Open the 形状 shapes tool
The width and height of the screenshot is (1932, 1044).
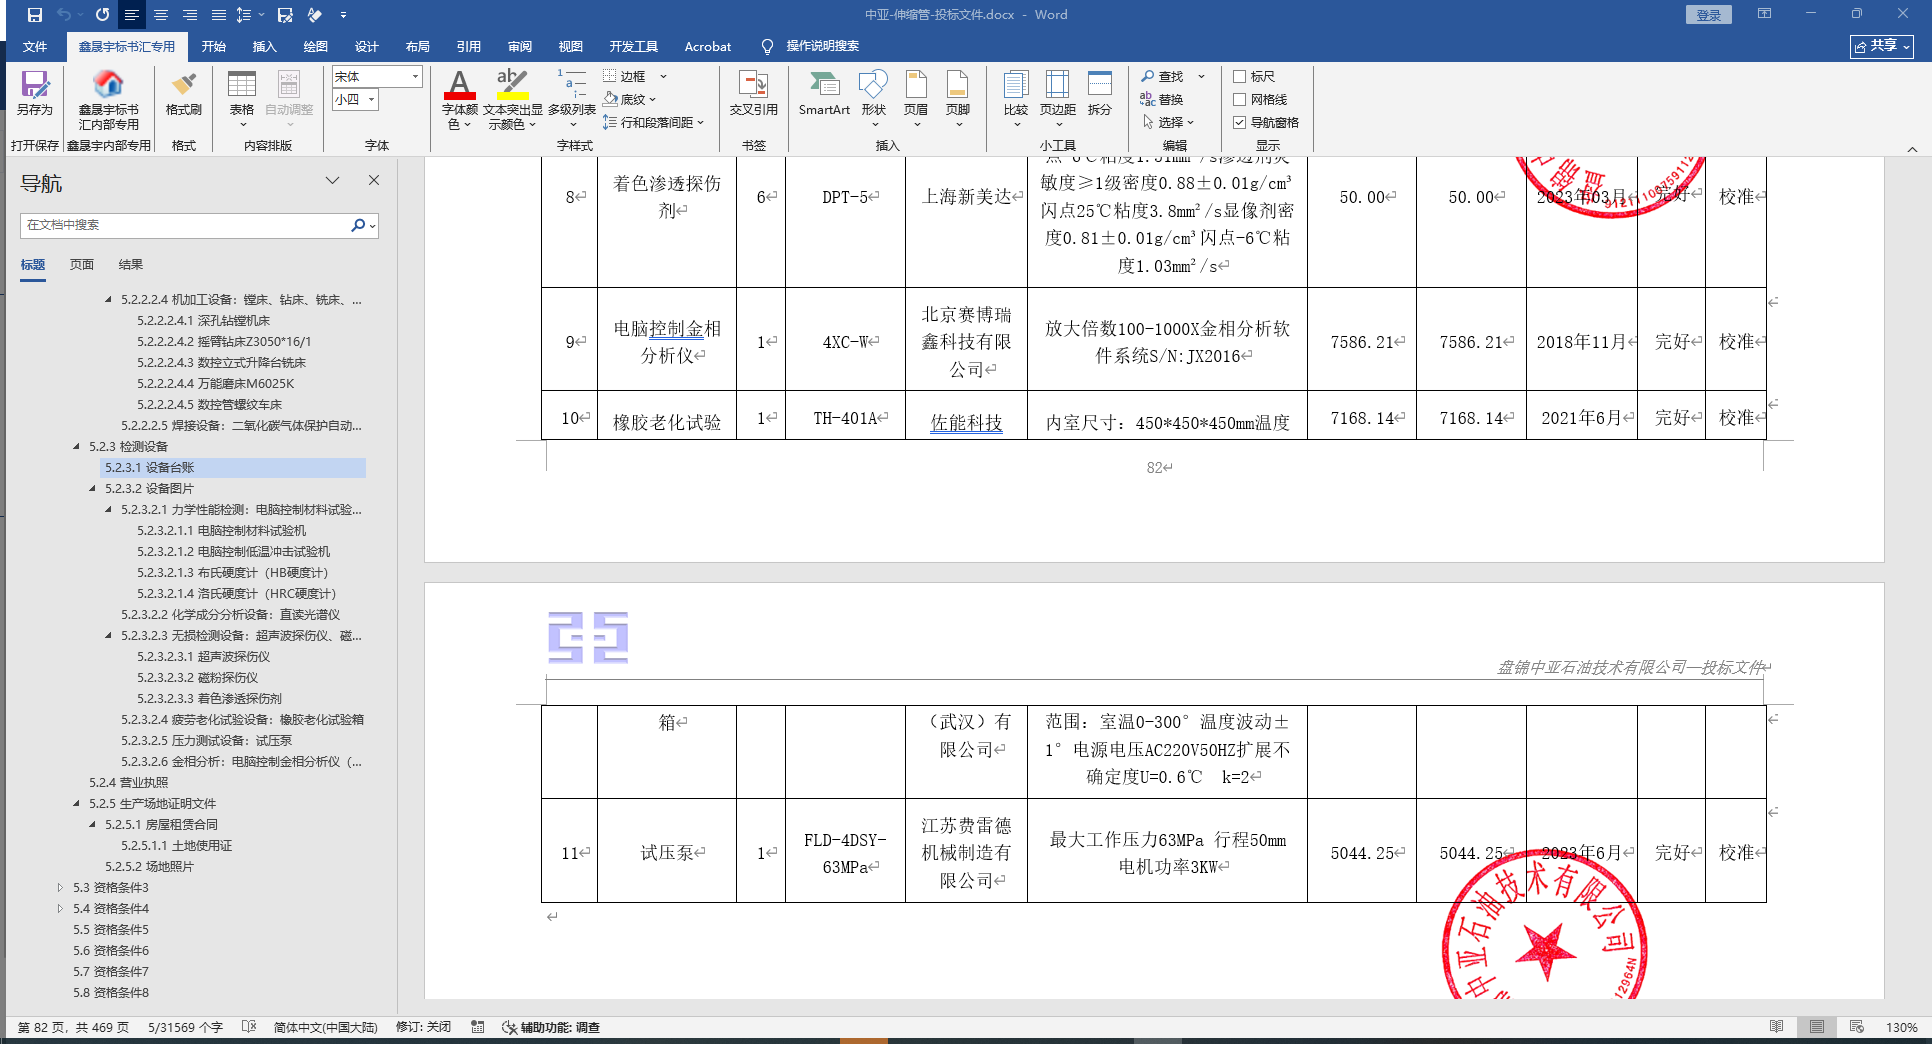tap(874, 98)
